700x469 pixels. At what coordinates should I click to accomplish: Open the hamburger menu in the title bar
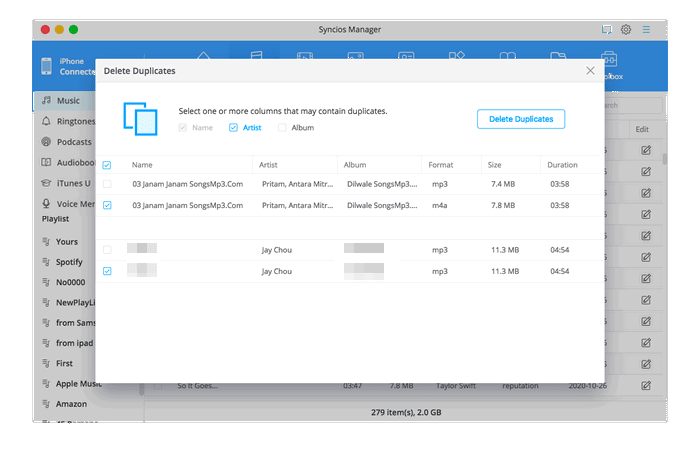(x=646, y=29)
